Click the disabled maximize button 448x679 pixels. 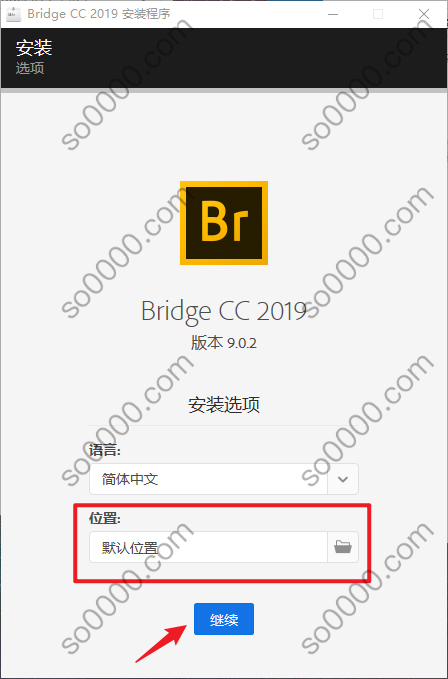(378, 14)
